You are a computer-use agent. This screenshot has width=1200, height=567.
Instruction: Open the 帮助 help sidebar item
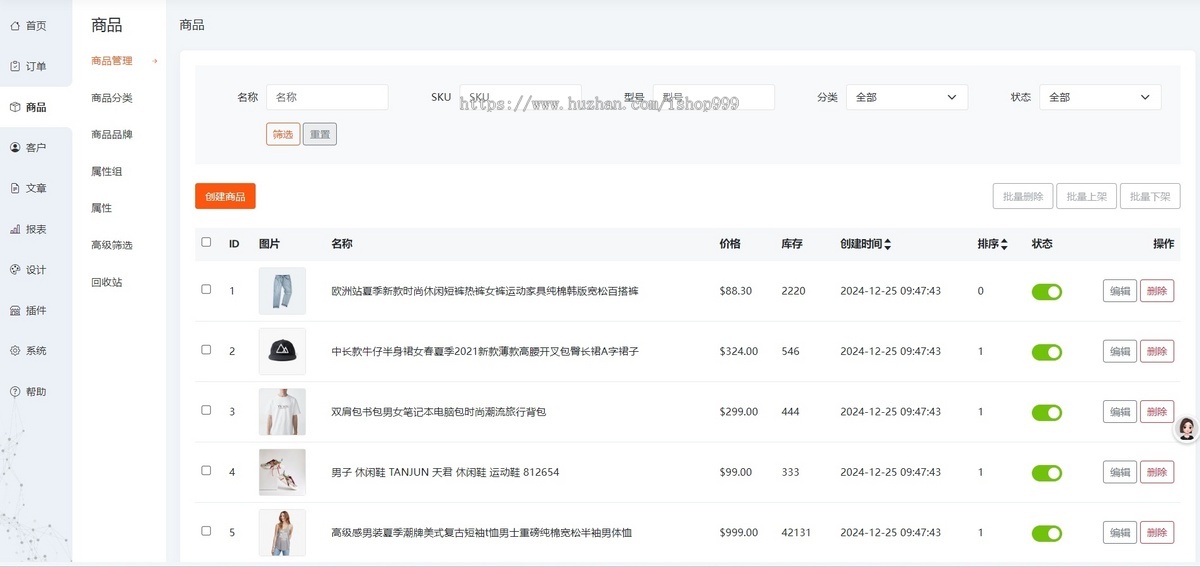[29, 391]
